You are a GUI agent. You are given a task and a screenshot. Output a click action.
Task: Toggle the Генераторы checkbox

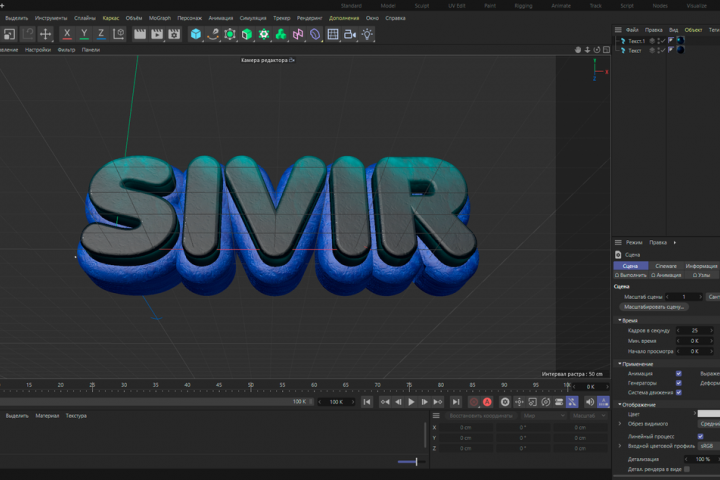click(679, 383)
